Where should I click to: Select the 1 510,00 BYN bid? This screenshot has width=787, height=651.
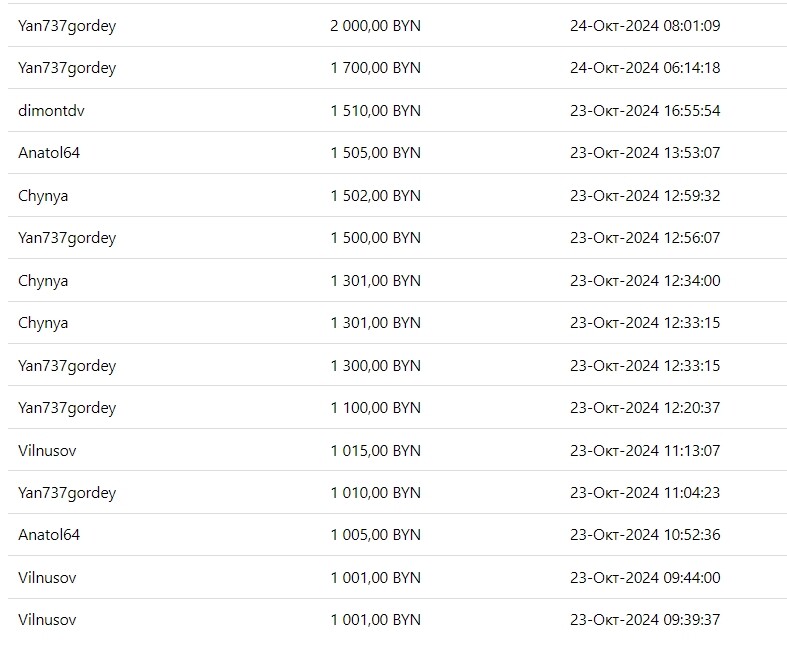(x=375, y=110)
